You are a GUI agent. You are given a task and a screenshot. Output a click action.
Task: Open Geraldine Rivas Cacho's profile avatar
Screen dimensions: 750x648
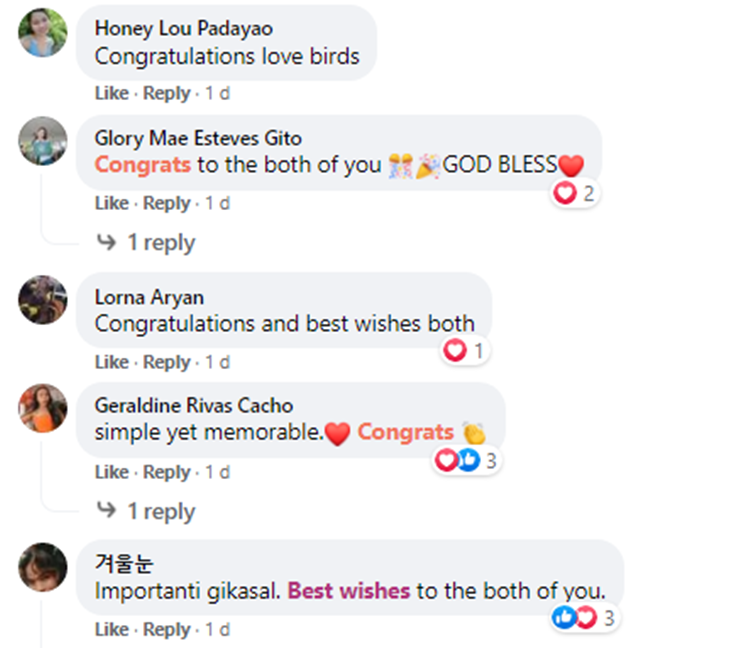pos(43,408)
